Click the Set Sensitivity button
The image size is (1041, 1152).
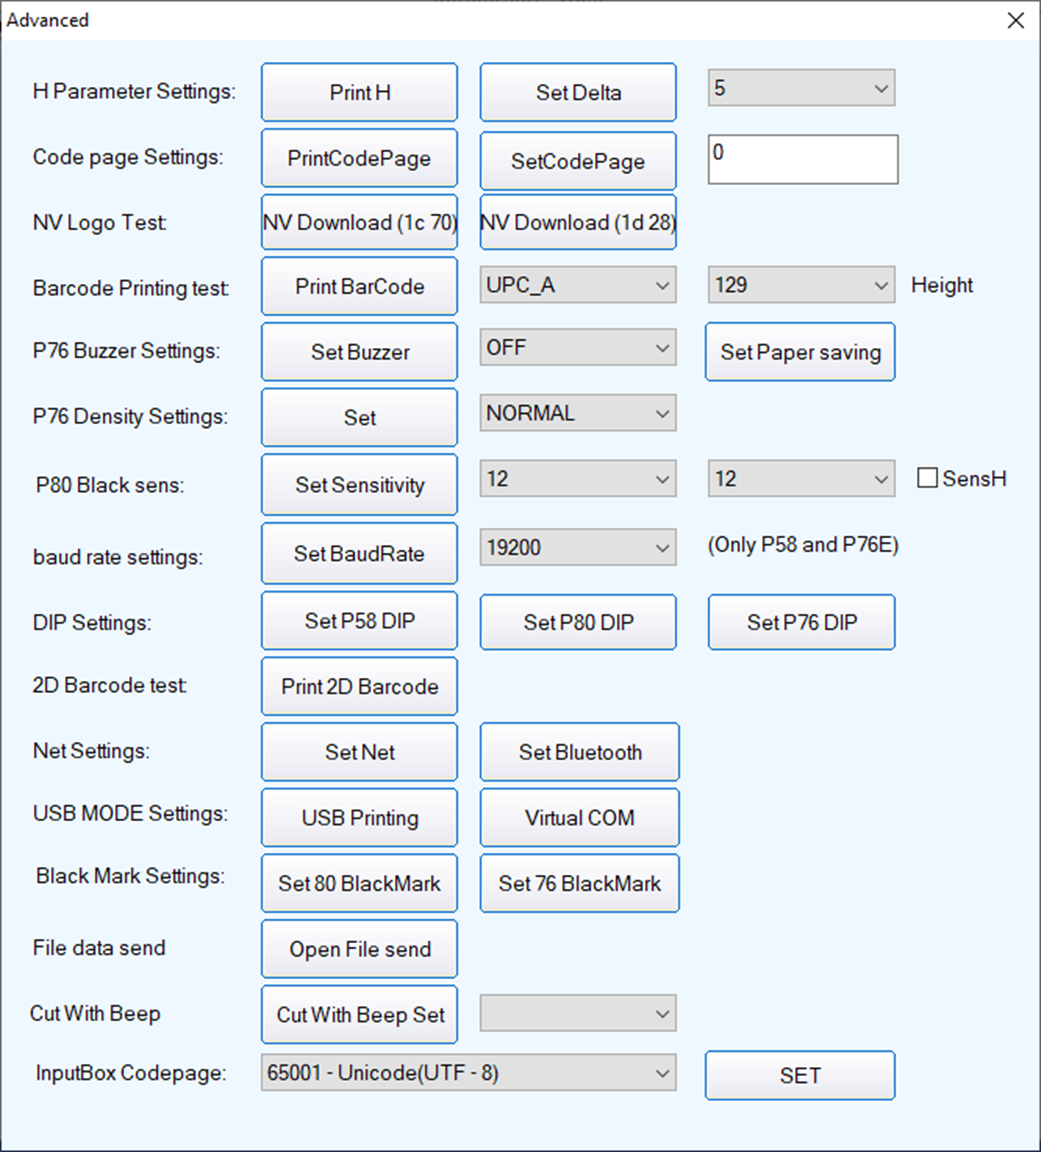coord(359,485)
